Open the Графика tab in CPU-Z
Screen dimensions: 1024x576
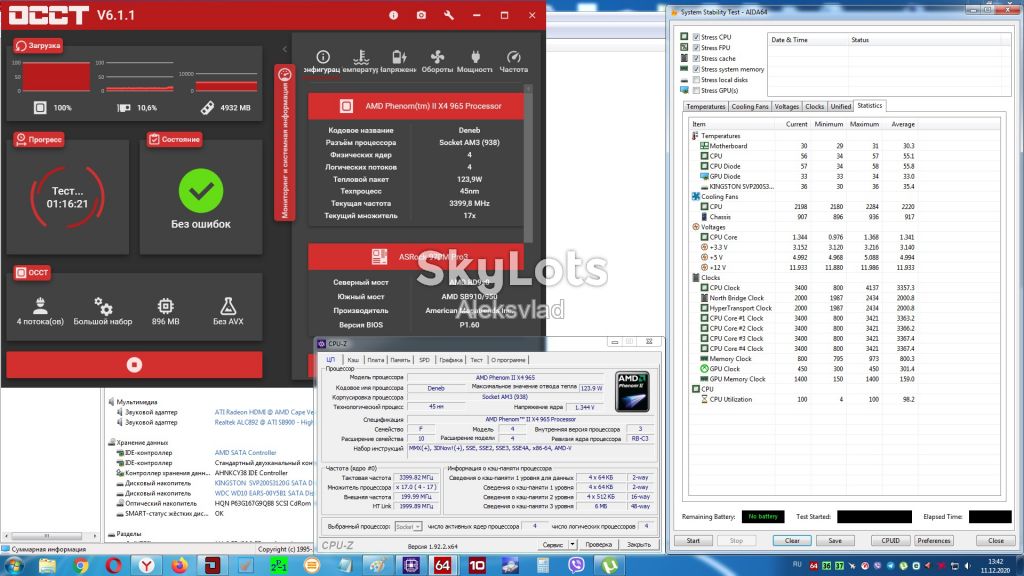(451, 360)
